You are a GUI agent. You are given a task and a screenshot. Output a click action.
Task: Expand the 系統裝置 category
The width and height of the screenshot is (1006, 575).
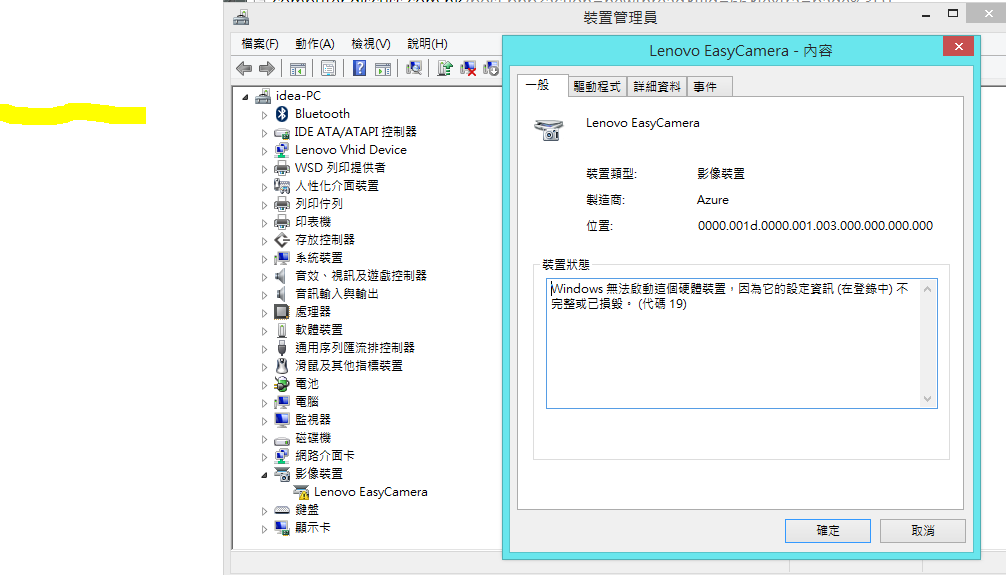click(264, 259)
